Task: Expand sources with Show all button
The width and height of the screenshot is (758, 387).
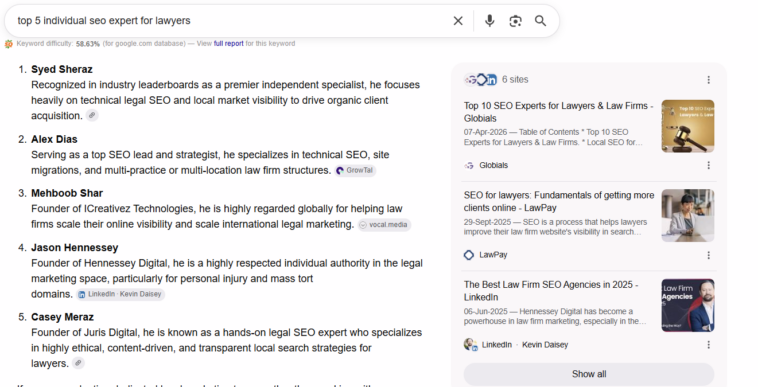Action: point(589,374)
